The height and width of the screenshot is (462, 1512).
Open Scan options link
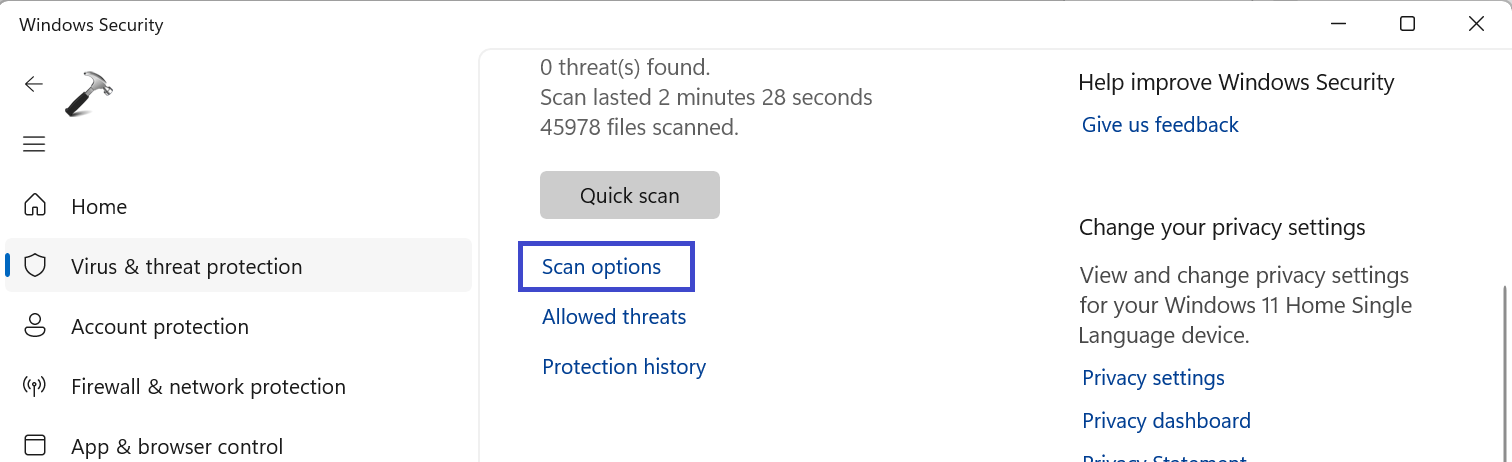(601, 267)
